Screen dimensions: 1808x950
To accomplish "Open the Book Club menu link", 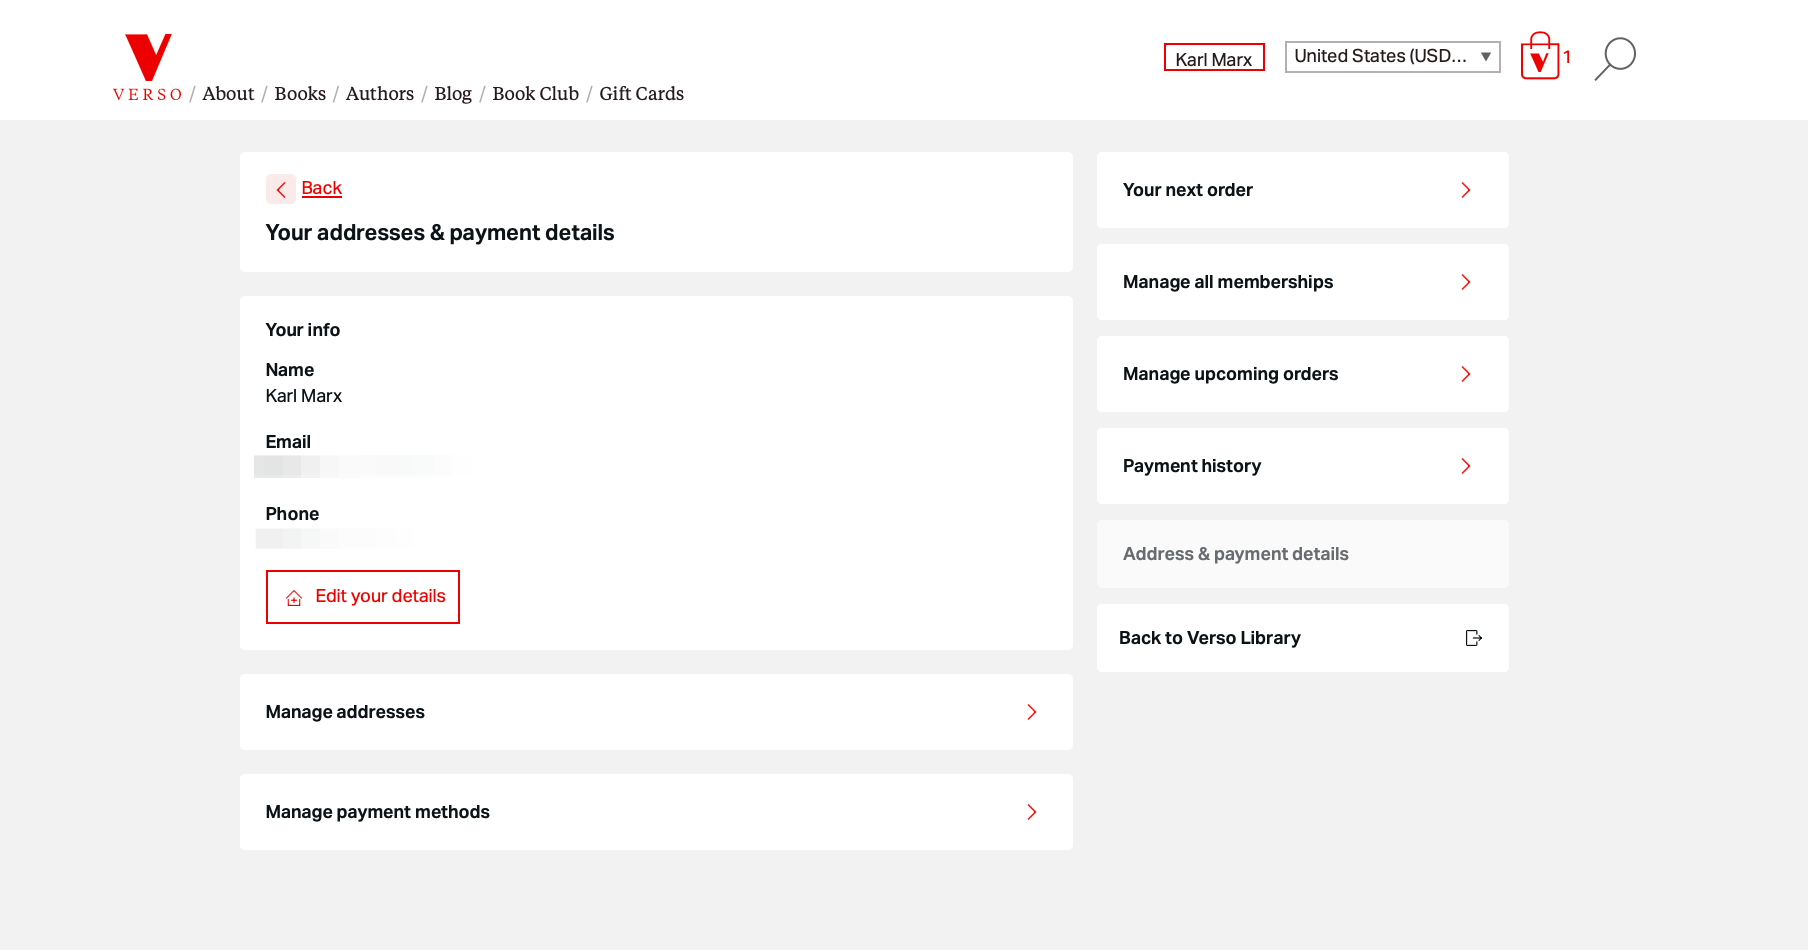I will tap(535, 94).
